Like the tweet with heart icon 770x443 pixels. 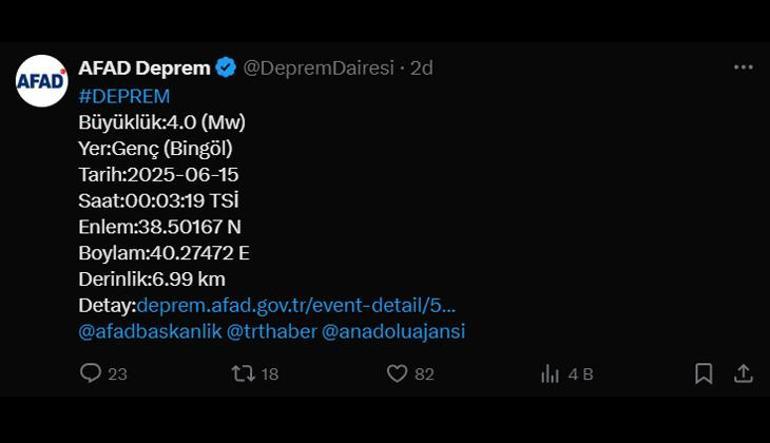(397, 374)
